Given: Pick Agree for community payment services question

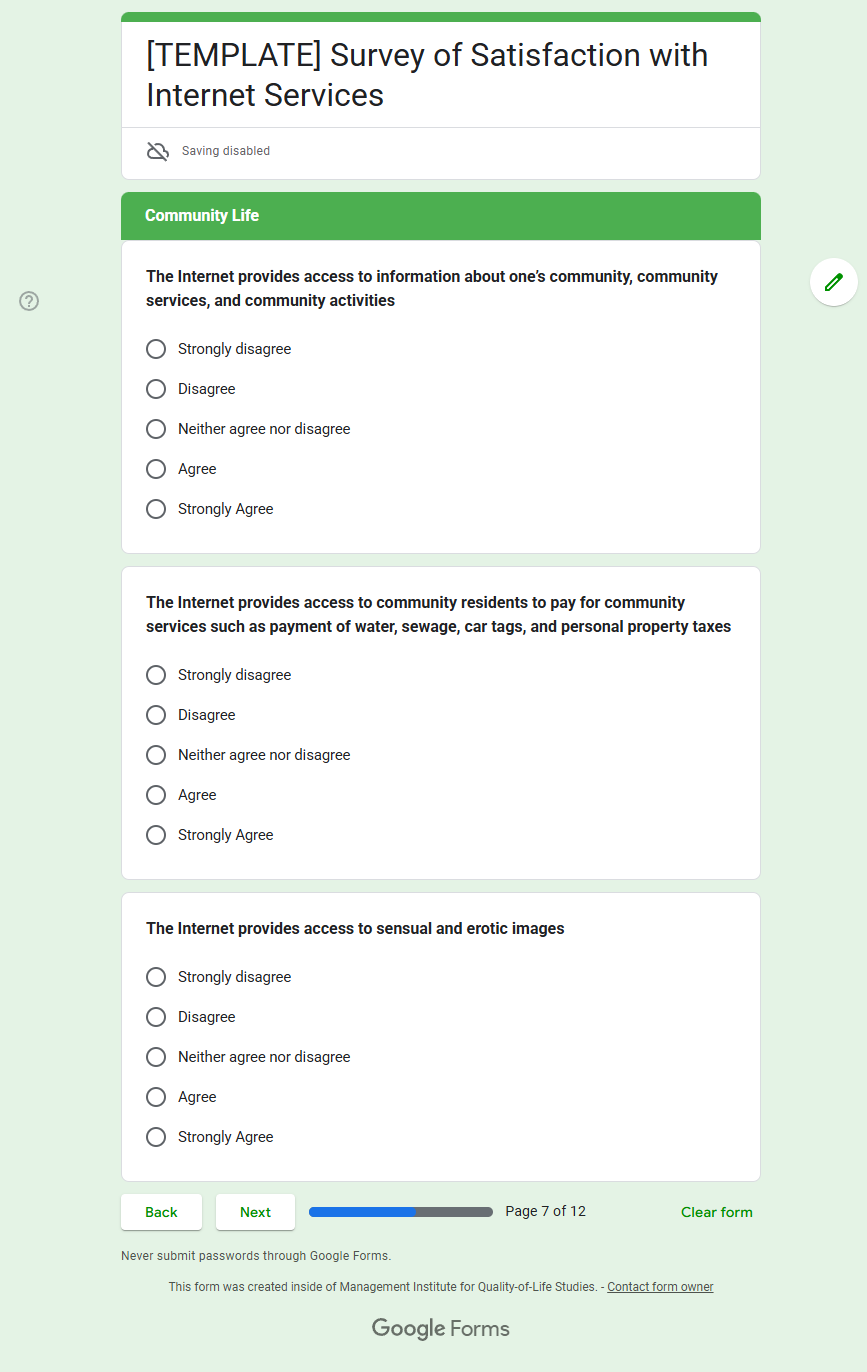Looking at the screenshot, I should 156,795.
